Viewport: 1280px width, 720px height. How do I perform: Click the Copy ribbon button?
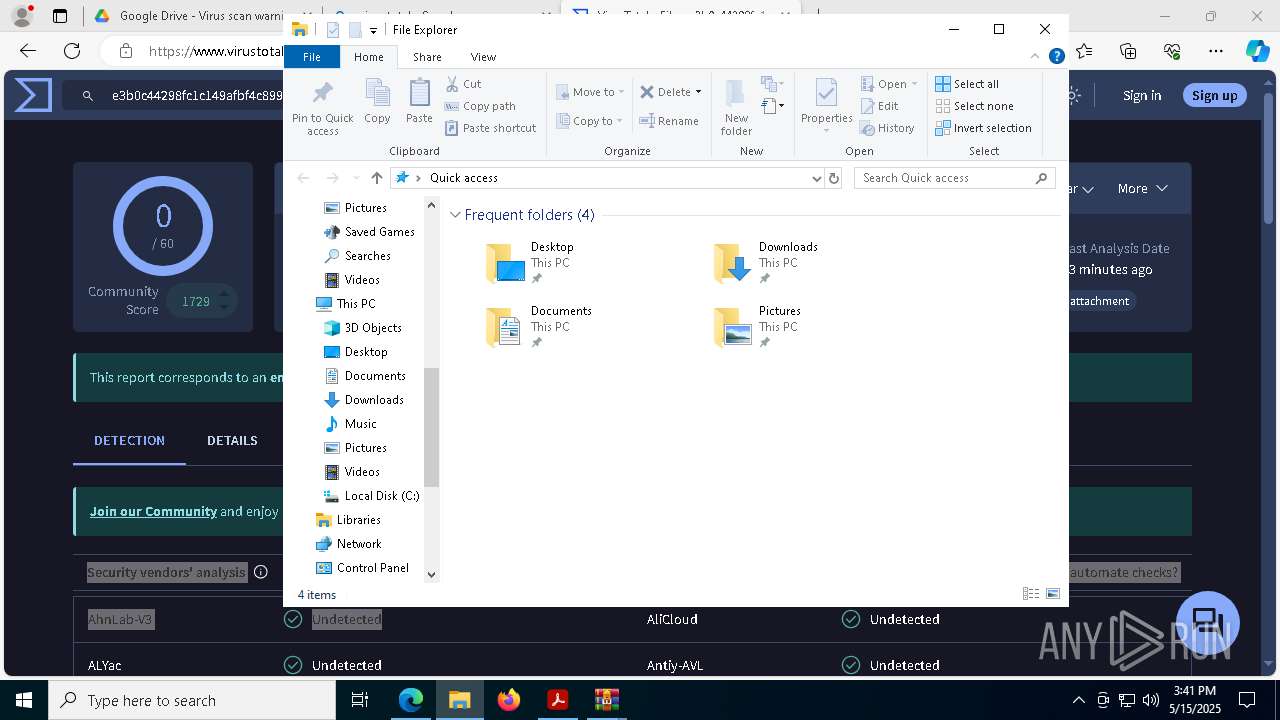377,102
